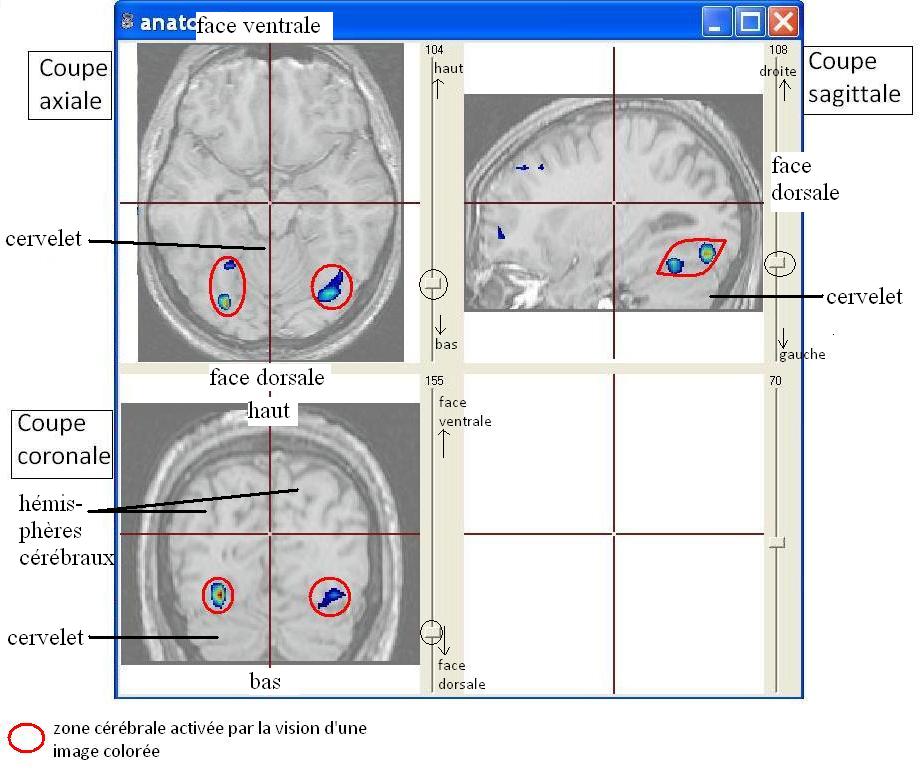Image resolution: width=921 pixels, height=770 pixels.
Task: Click the sagittal slice slider handle at 108
Action: (x=780, y=264)
